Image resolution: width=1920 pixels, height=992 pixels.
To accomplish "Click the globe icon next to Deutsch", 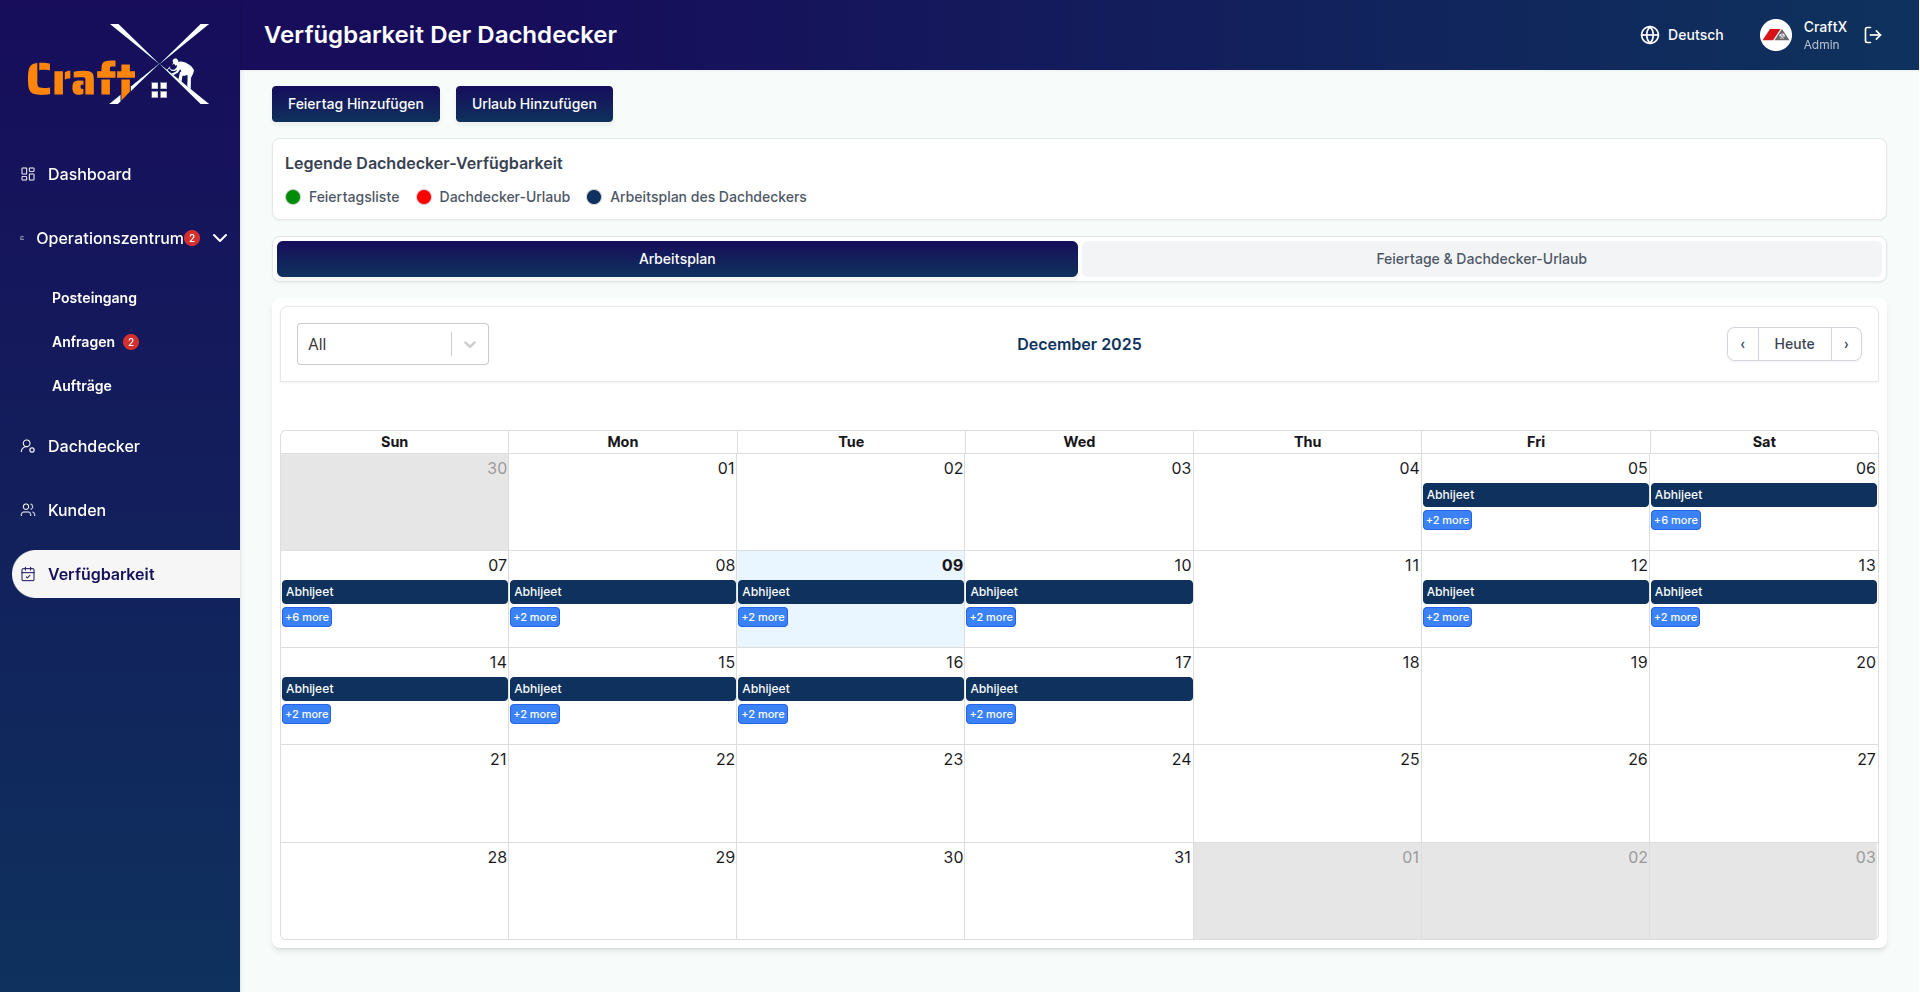I will 1649,35.
